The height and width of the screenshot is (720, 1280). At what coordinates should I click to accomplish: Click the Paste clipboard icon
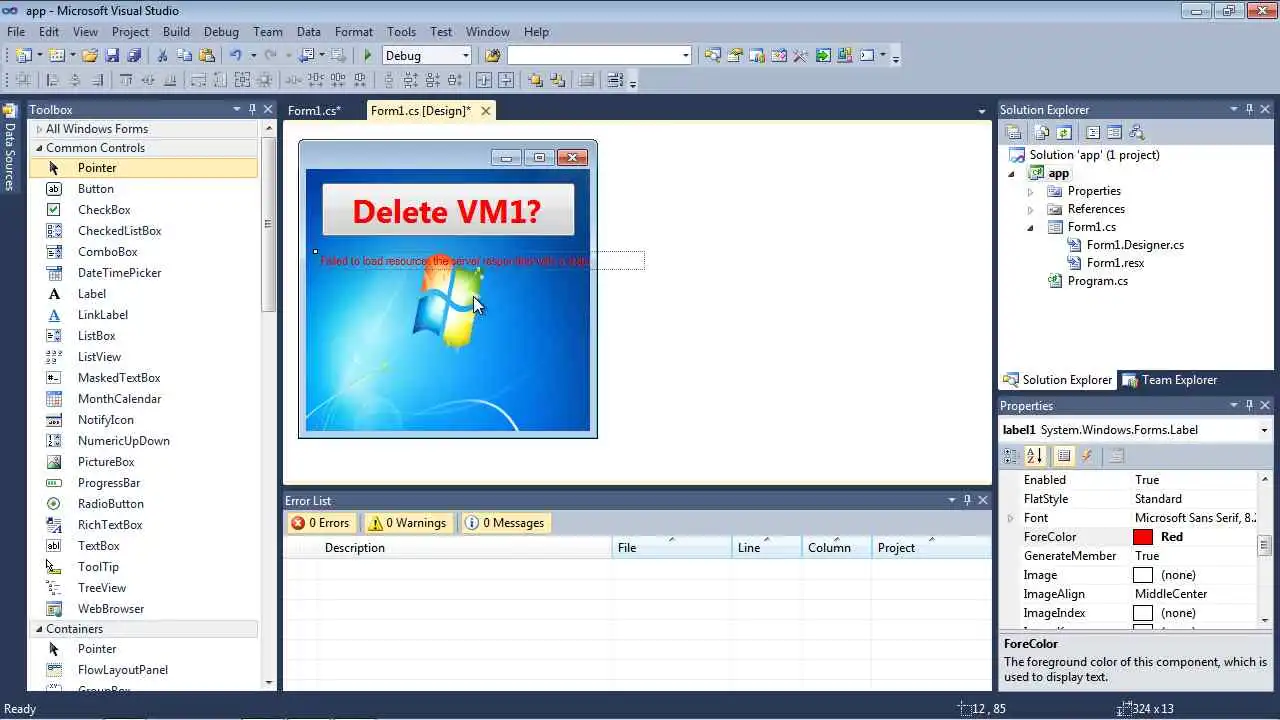207,55
